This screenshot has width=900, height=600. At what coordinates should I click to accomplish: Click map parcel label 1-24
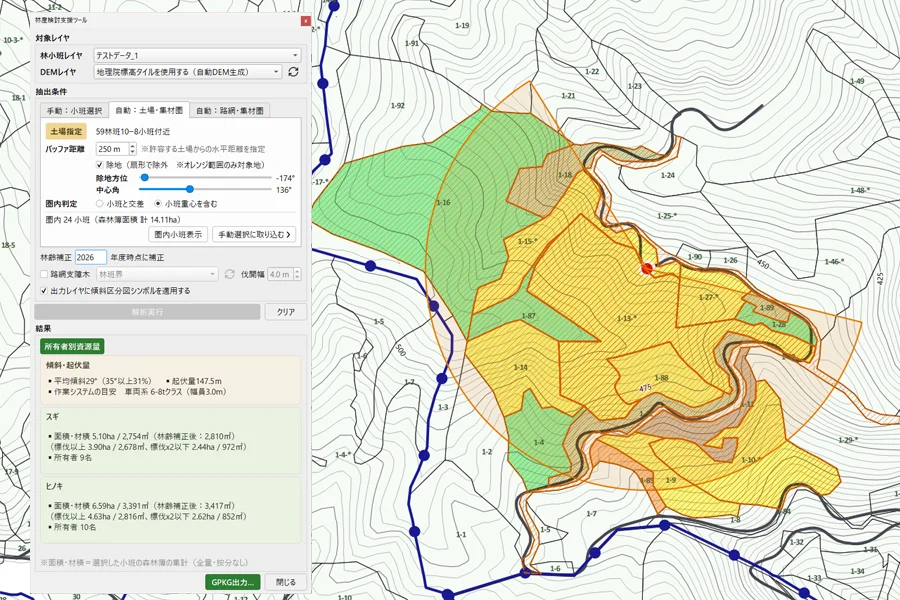coord(668,175)
